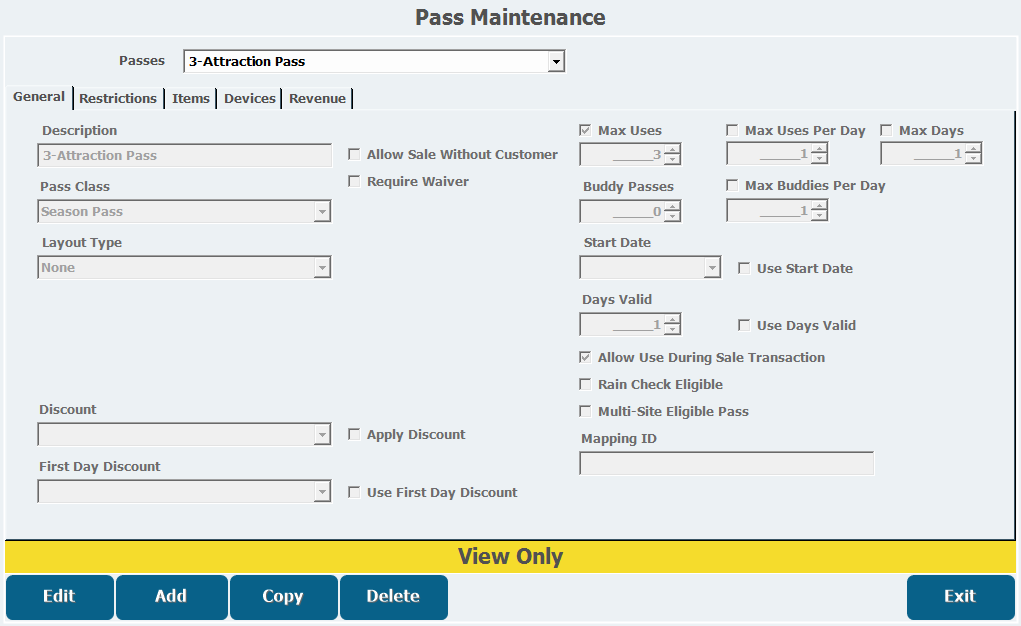Increase Max Uses with up arrow
The image size is (1021, 626).
coord(672,150)
